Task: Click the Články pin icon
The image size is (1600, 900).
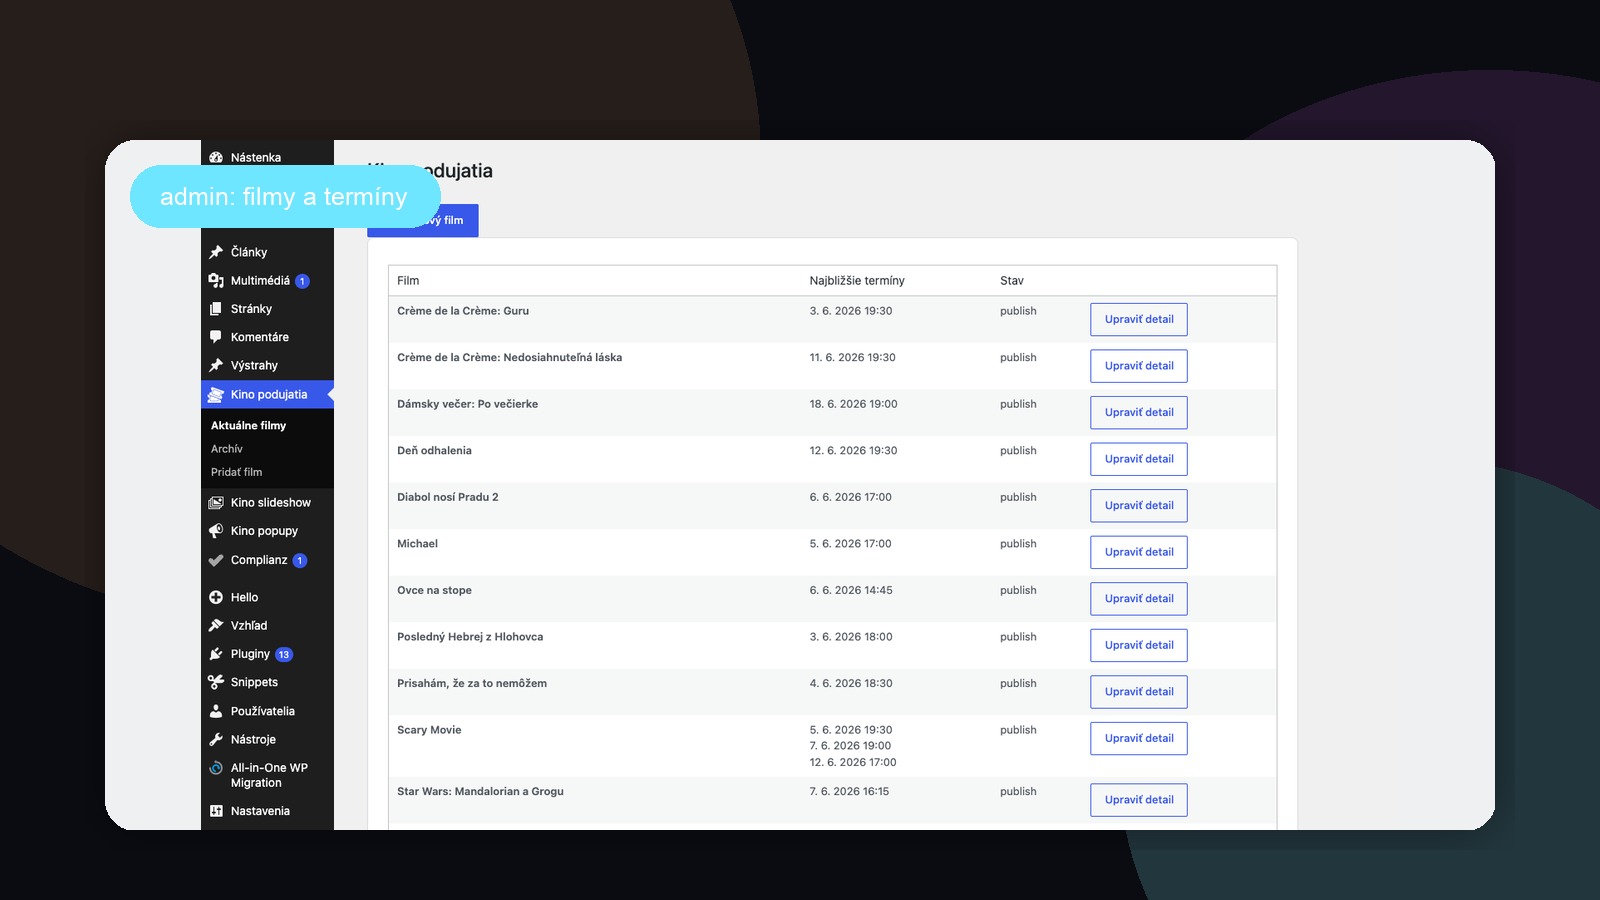Action: click(x=216, y=252)
